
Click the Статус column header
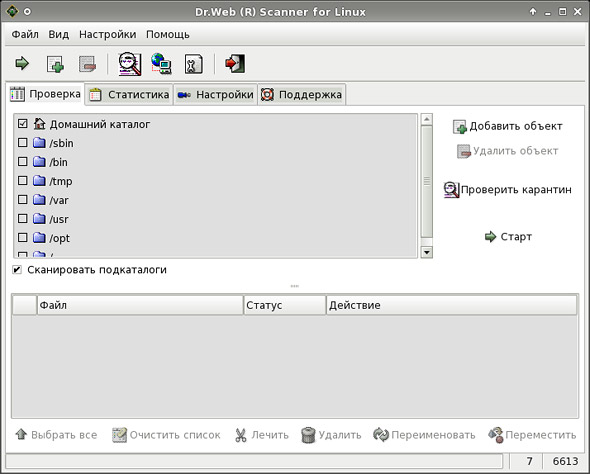pos(284,305)
